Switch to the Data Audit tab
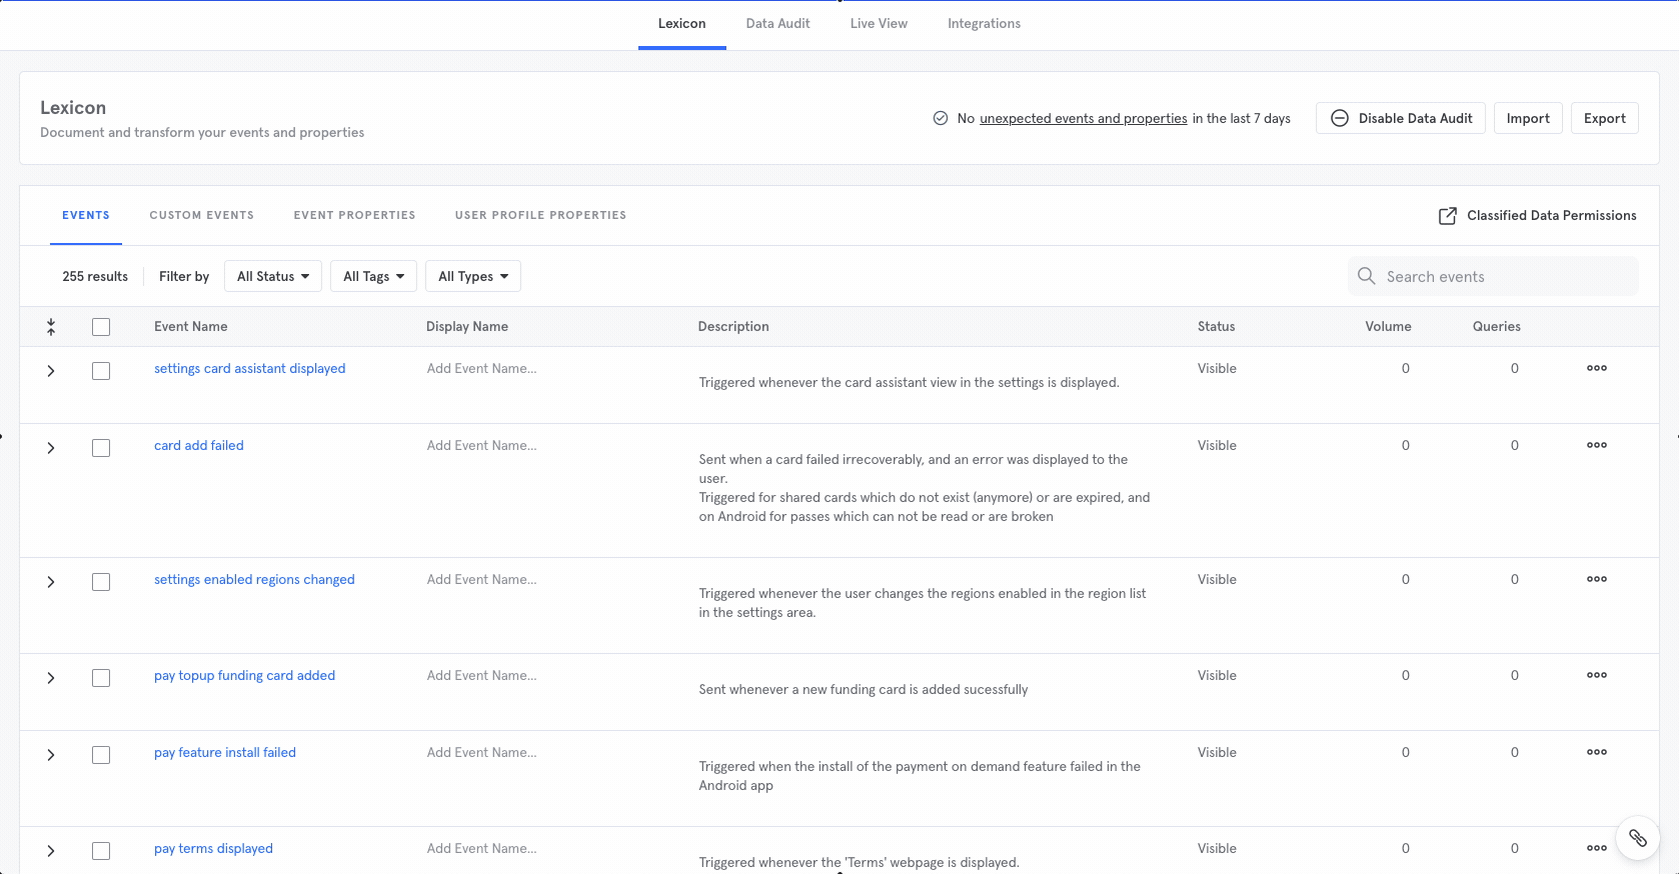 click(777, 24)
